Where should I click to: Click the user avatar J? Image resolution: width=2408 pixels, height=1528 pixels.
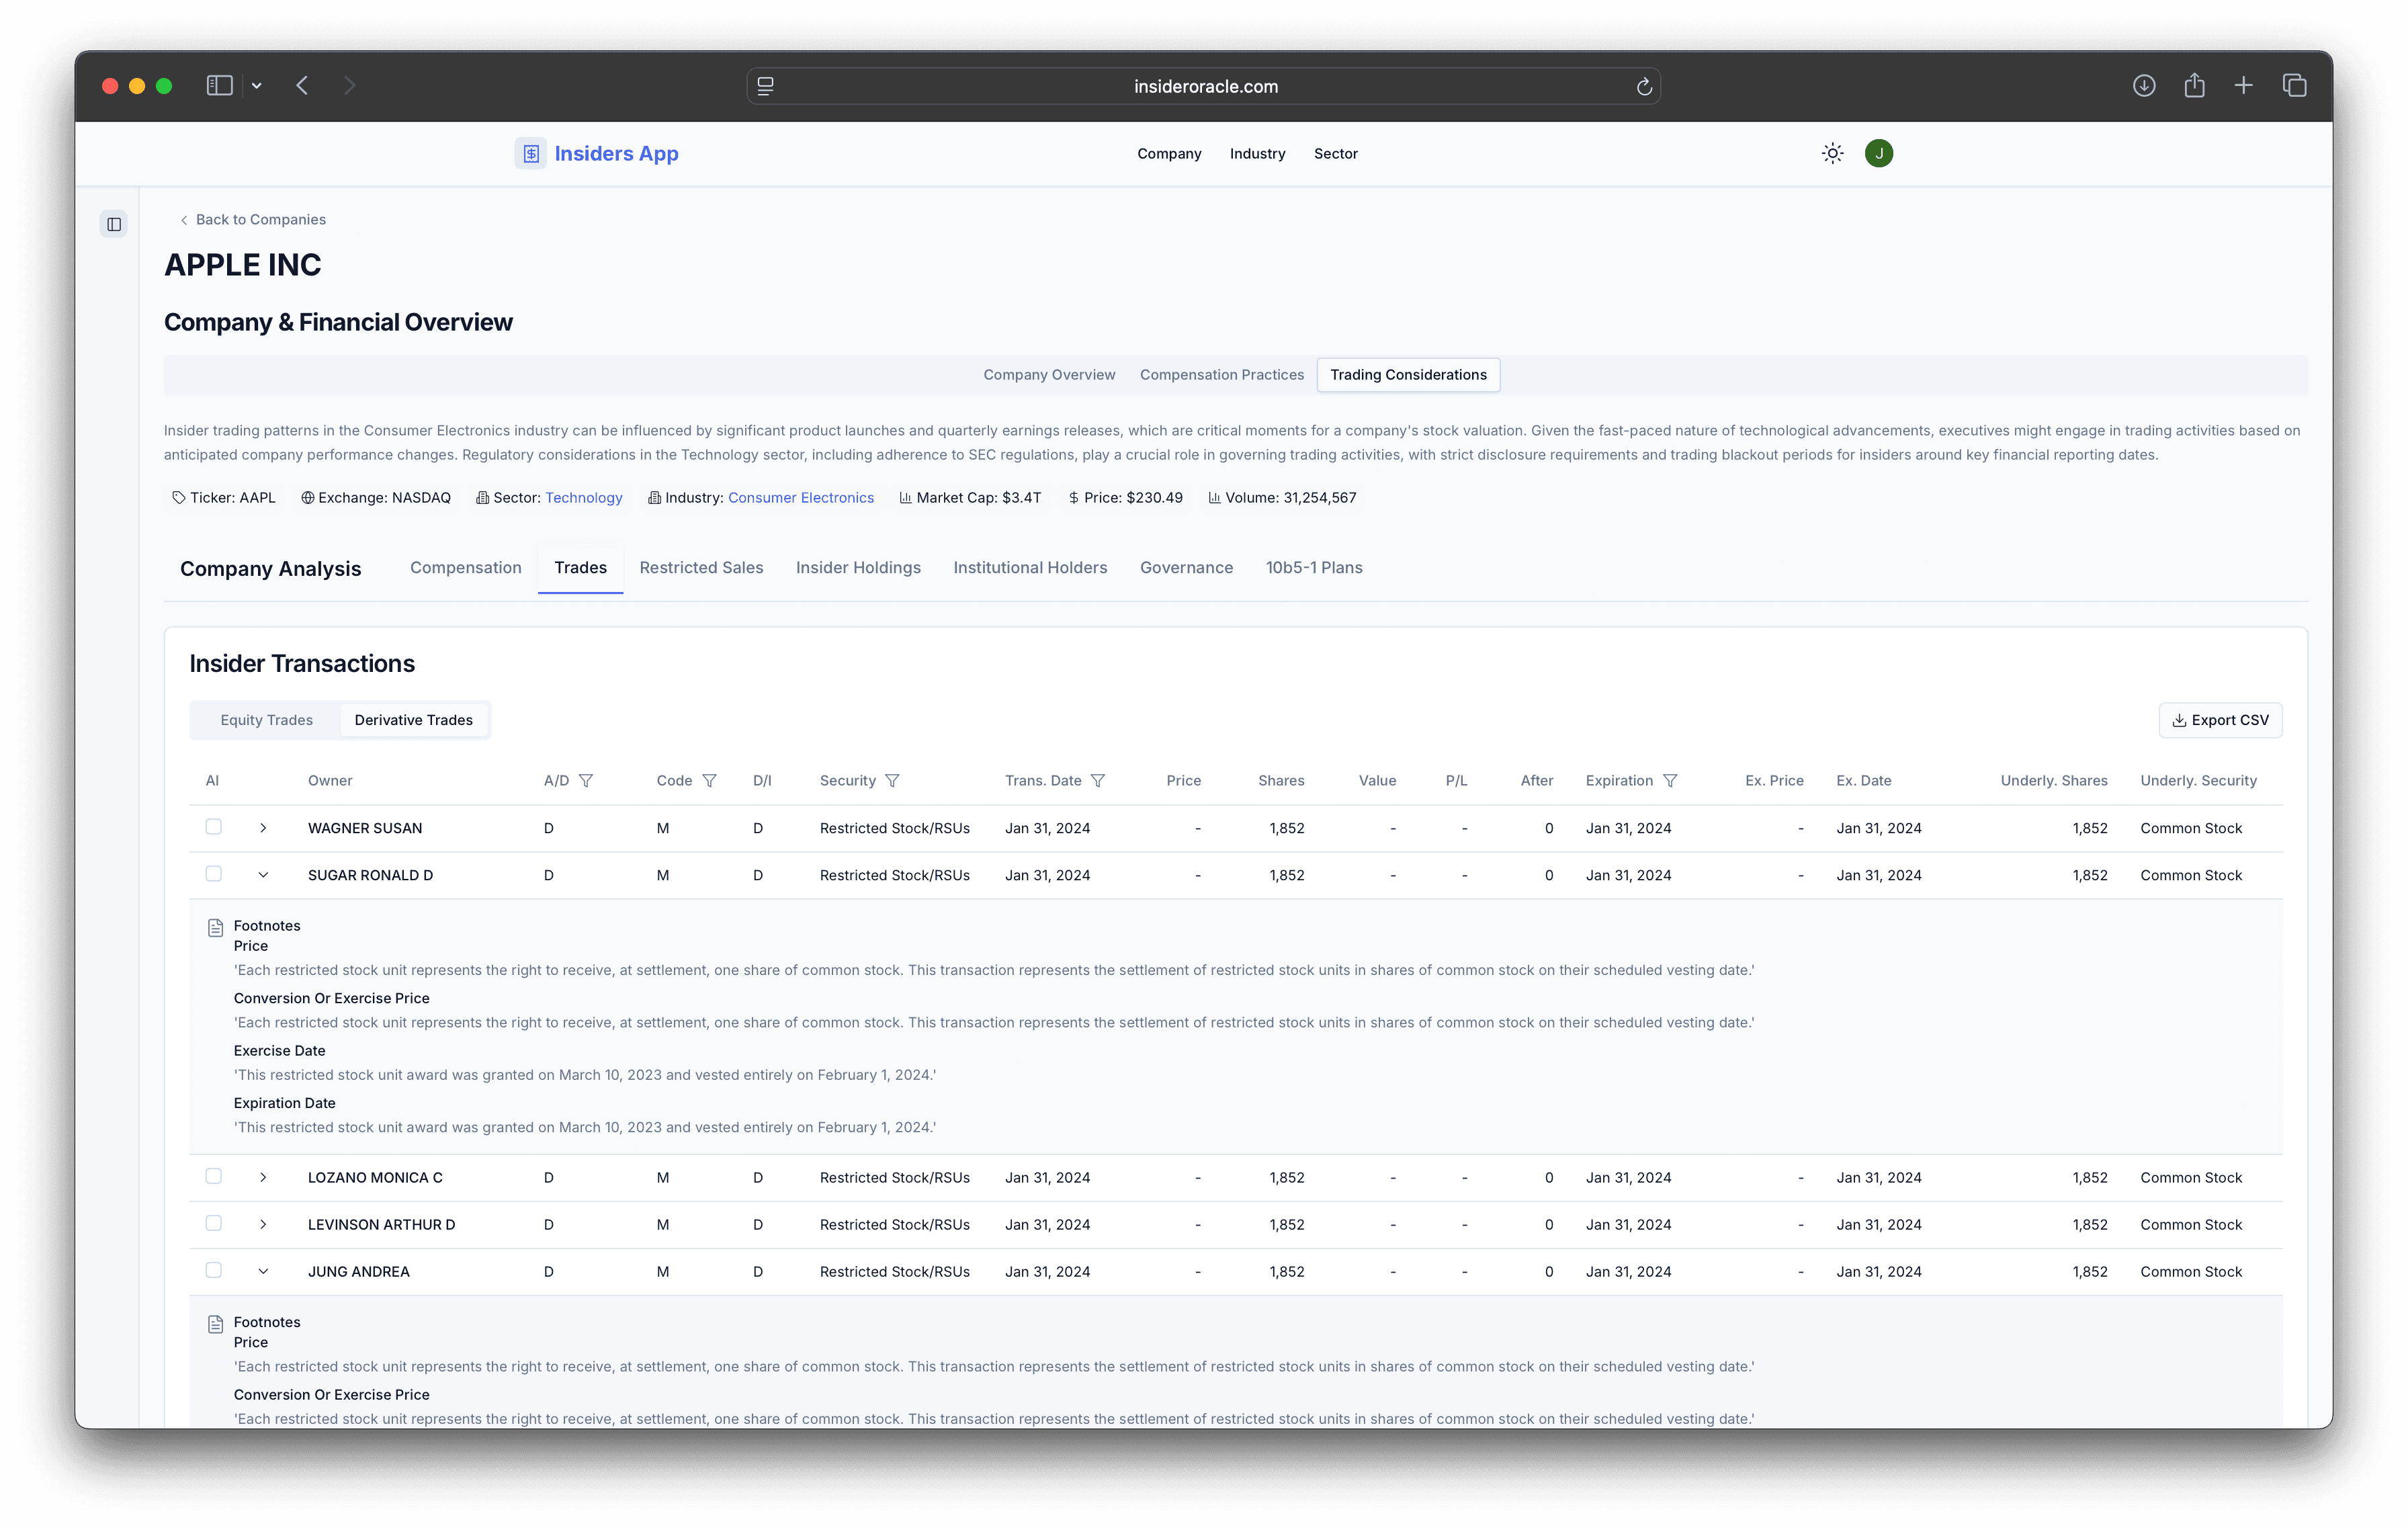pos(1878,153)
